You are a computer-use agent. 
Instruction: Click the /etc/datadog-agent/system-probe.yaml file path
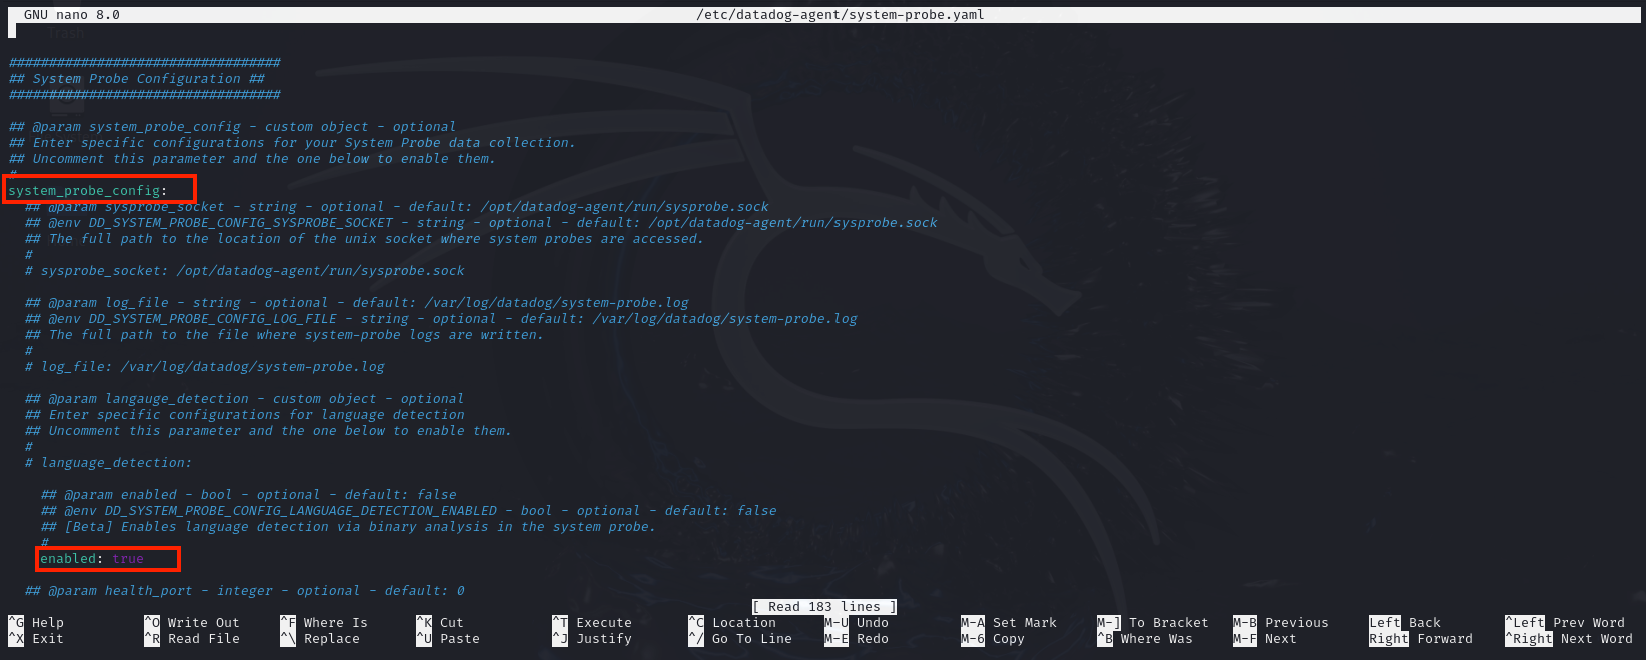point(840,15)
